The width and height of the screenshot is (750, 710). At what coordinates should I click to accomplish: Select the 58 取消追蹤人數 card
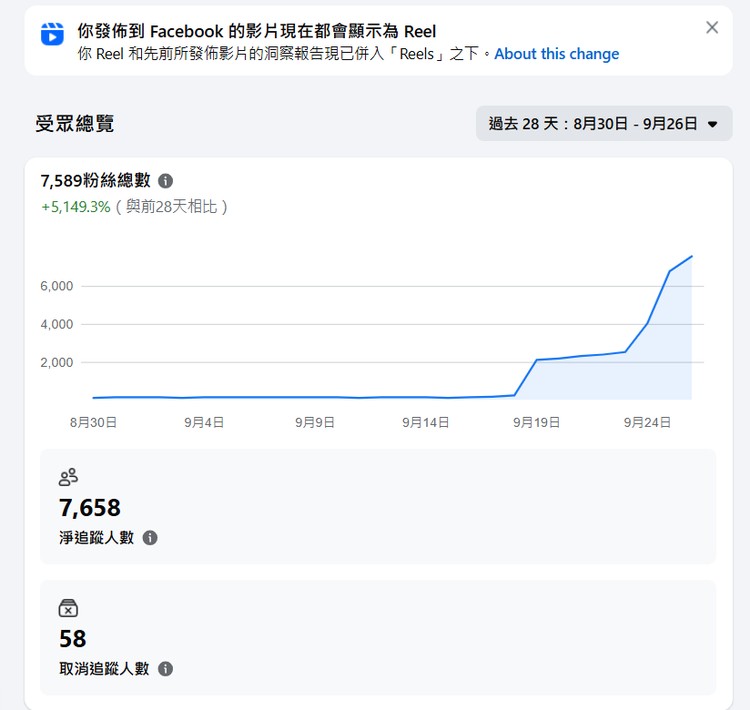[378, 637]
